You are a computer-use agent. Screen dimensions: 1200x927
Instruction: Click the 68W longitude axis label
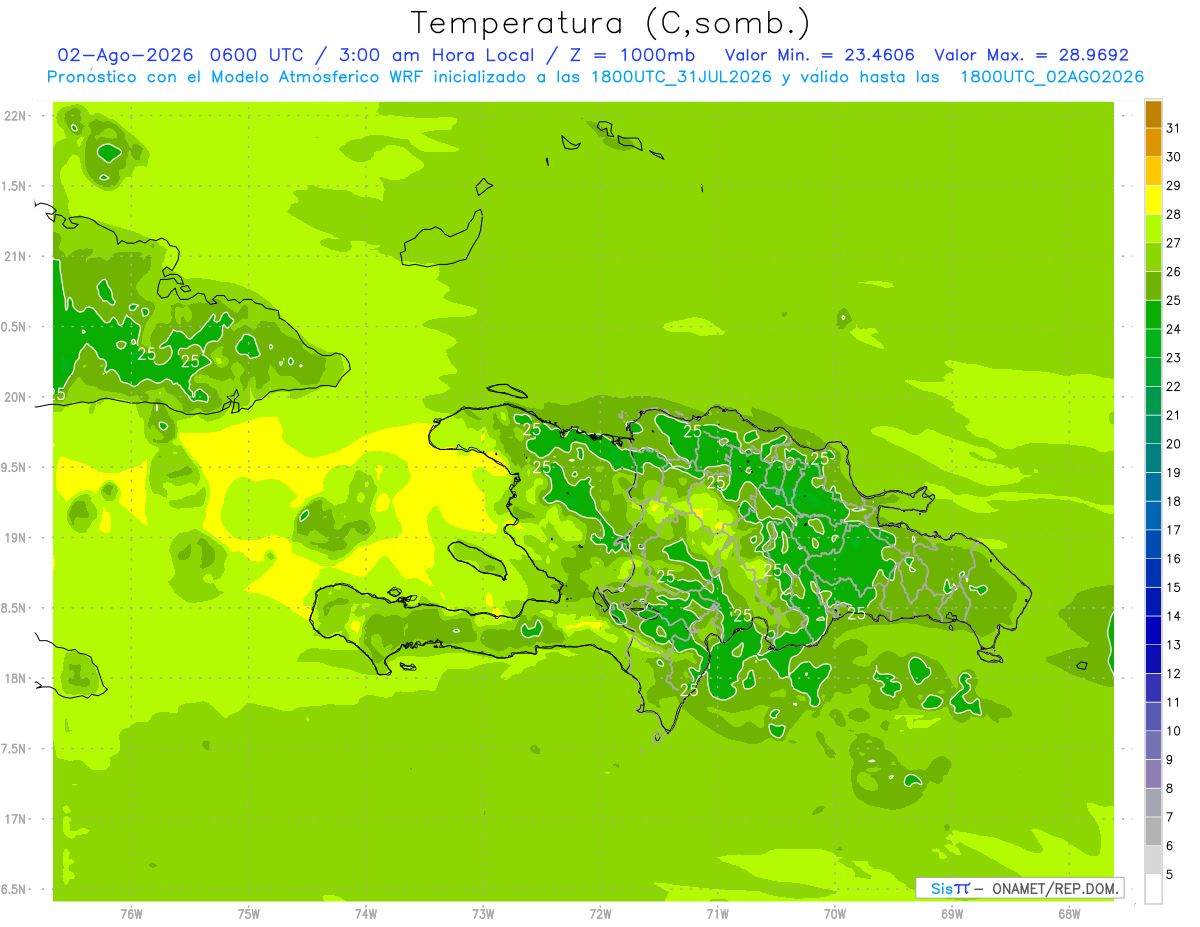click(x=1069, y=914)
